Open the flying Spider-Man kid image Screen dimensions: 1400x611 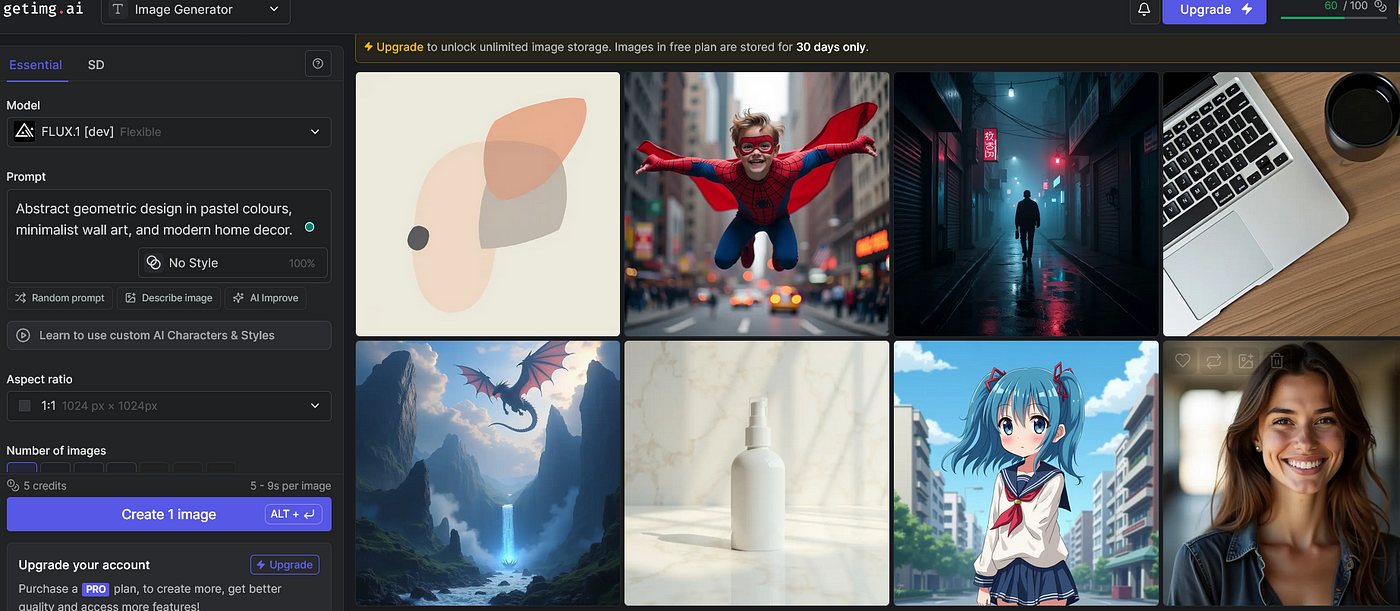point(757,204)
